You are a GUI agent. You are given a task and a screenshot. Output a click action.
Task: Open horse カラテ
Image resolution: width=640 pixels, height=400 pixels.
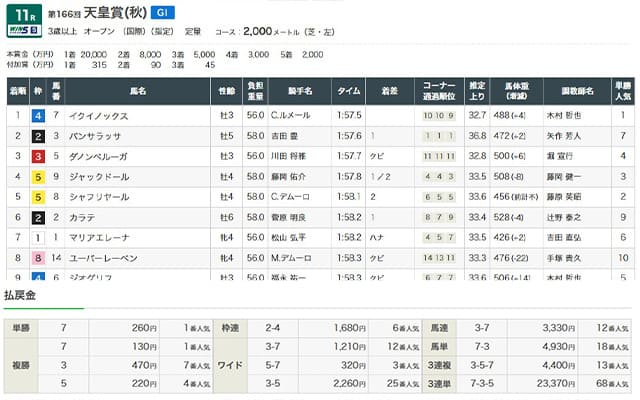(x=82, y=218)
